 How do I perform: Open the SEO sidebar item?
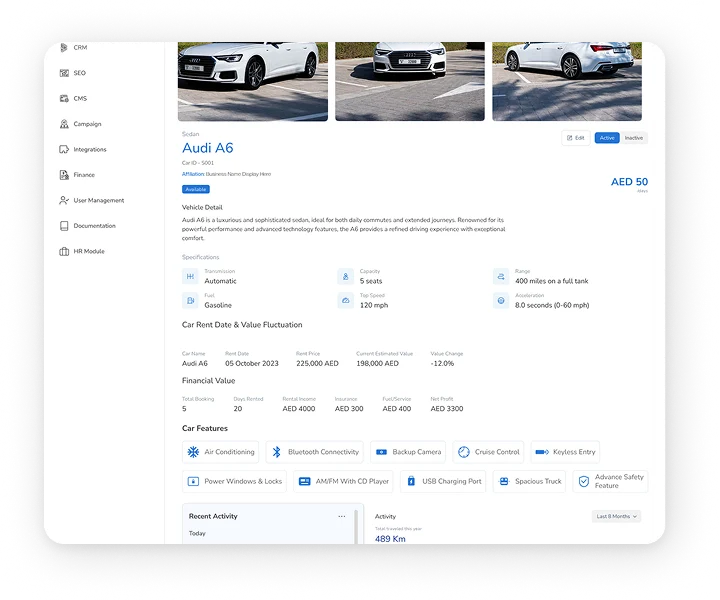79,73
